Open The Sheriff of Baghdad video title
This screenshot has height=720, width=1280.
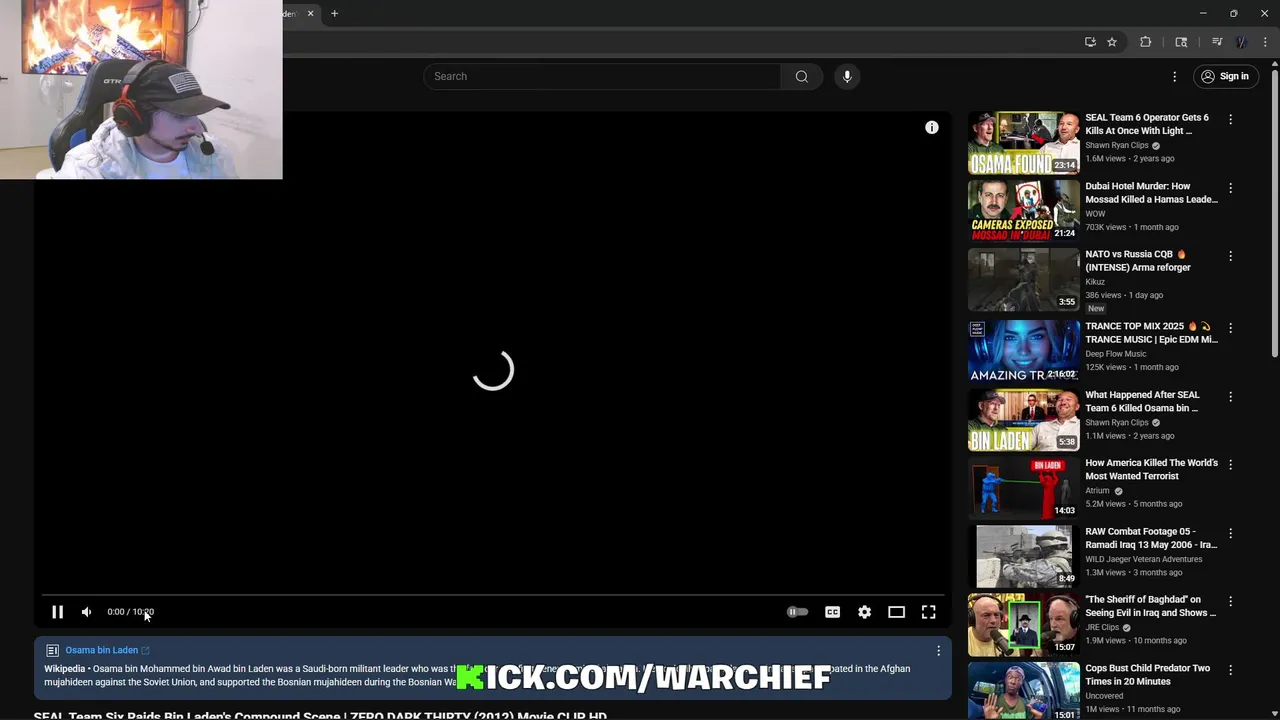(1151, 606)
